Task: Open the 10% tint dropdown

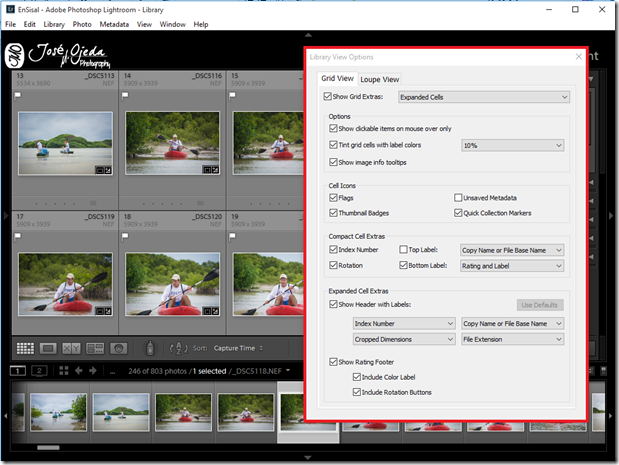Action: (x=512, y=145)
